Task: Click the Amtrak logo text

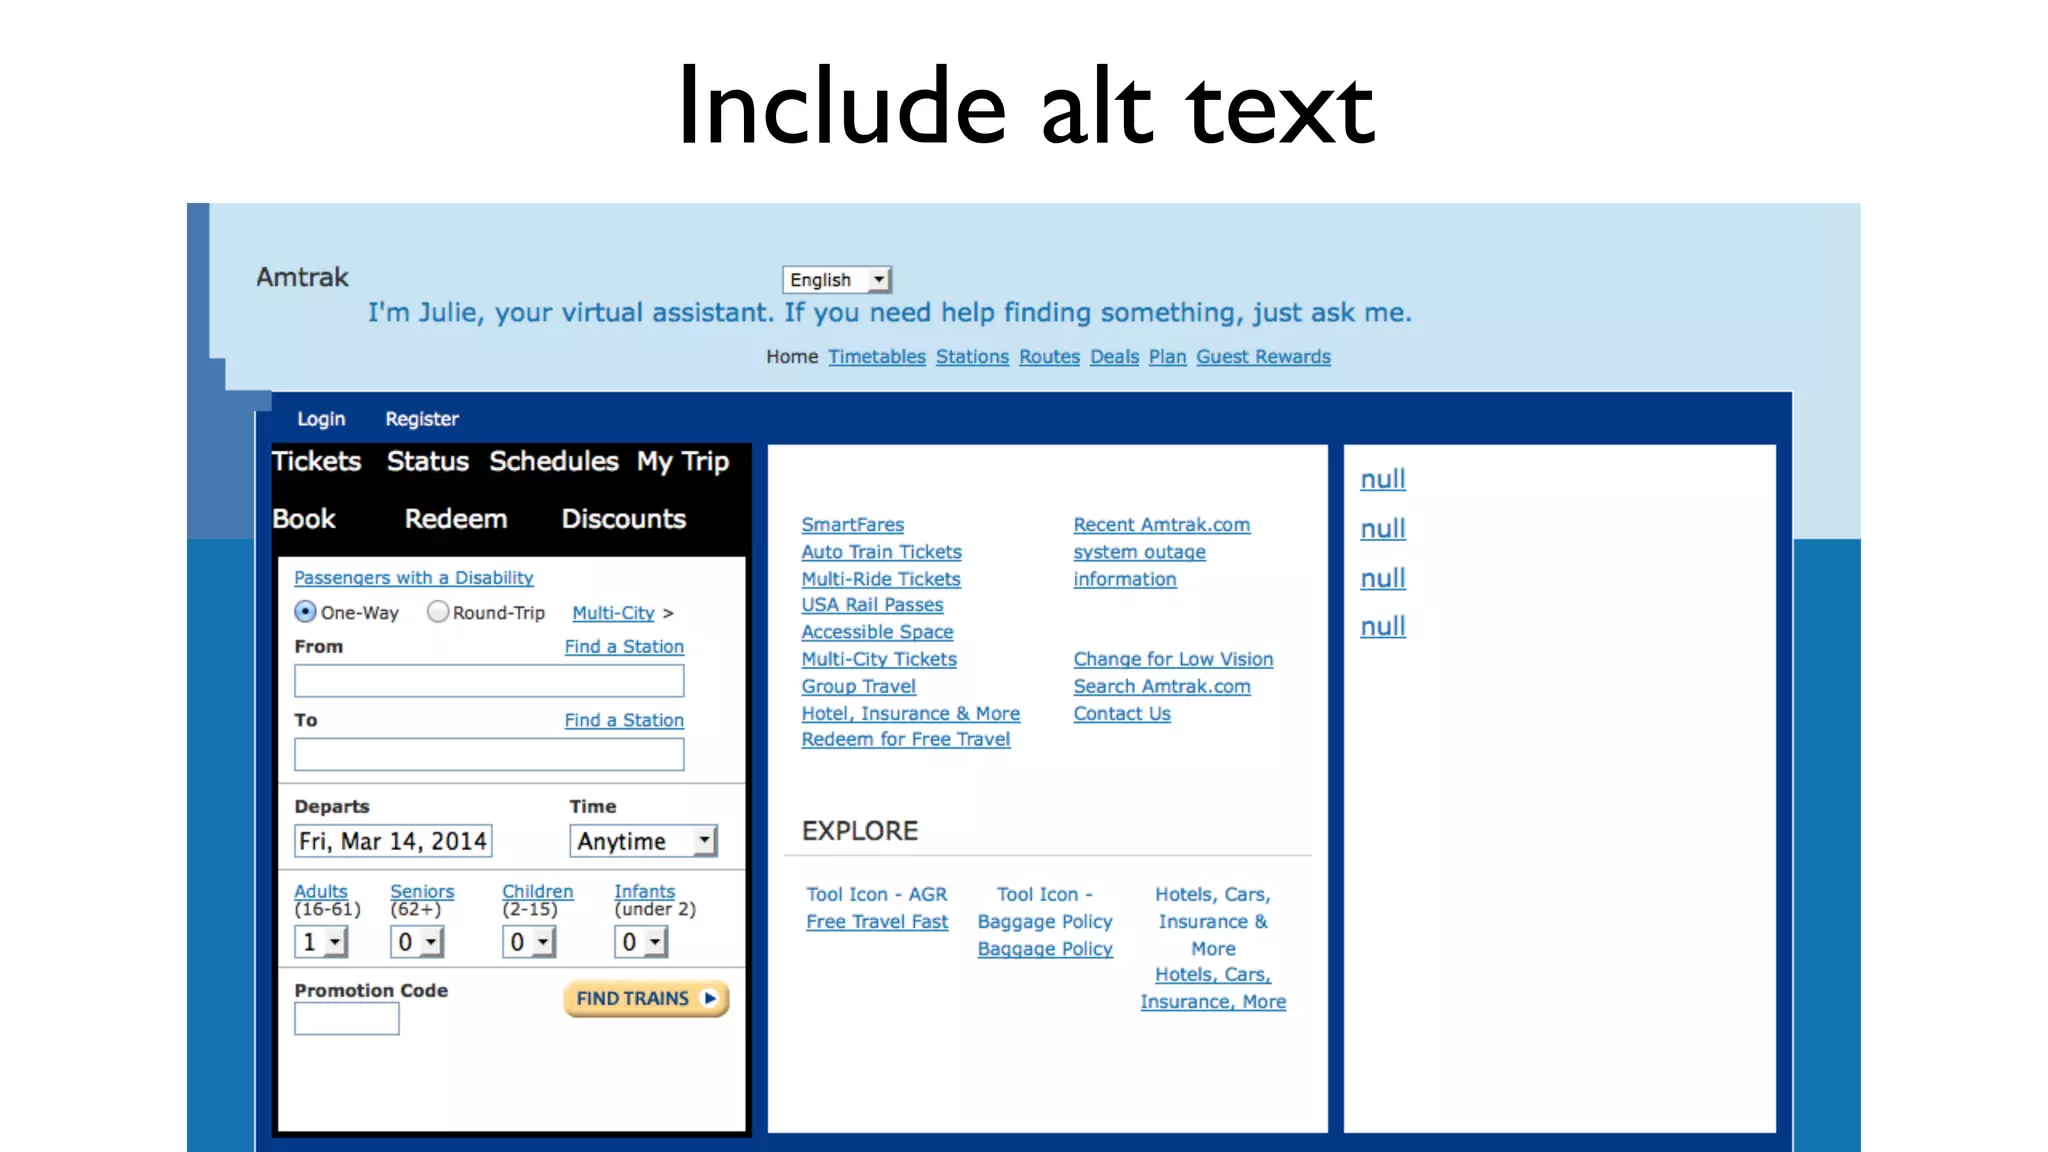Action: tap(302, 277)
